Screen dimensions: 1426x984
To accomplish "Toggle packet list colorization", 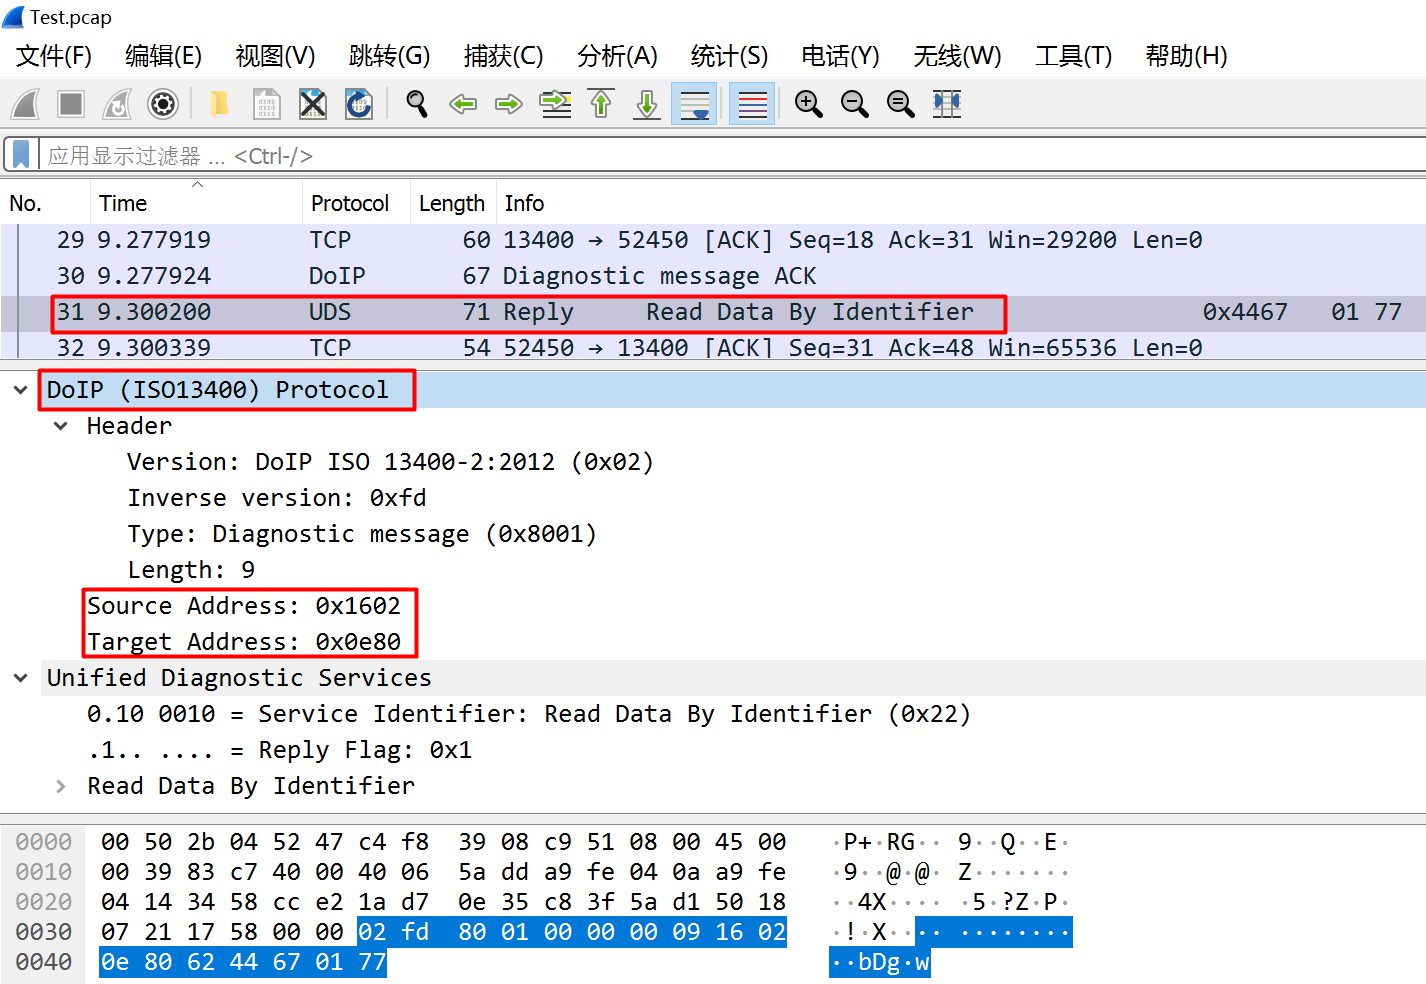I will click(x=751, y=103).
